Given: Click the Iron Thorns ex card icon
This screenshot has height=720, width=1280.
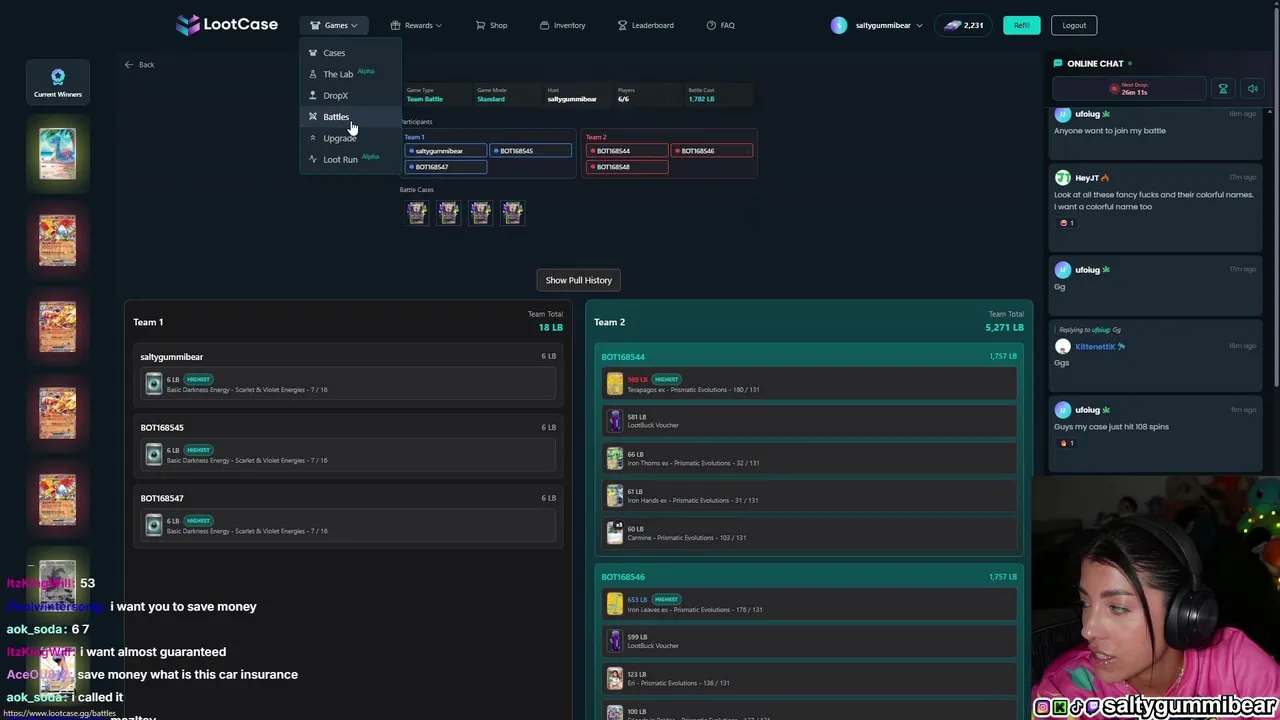Looking at the screenshot, I should 615,458.
